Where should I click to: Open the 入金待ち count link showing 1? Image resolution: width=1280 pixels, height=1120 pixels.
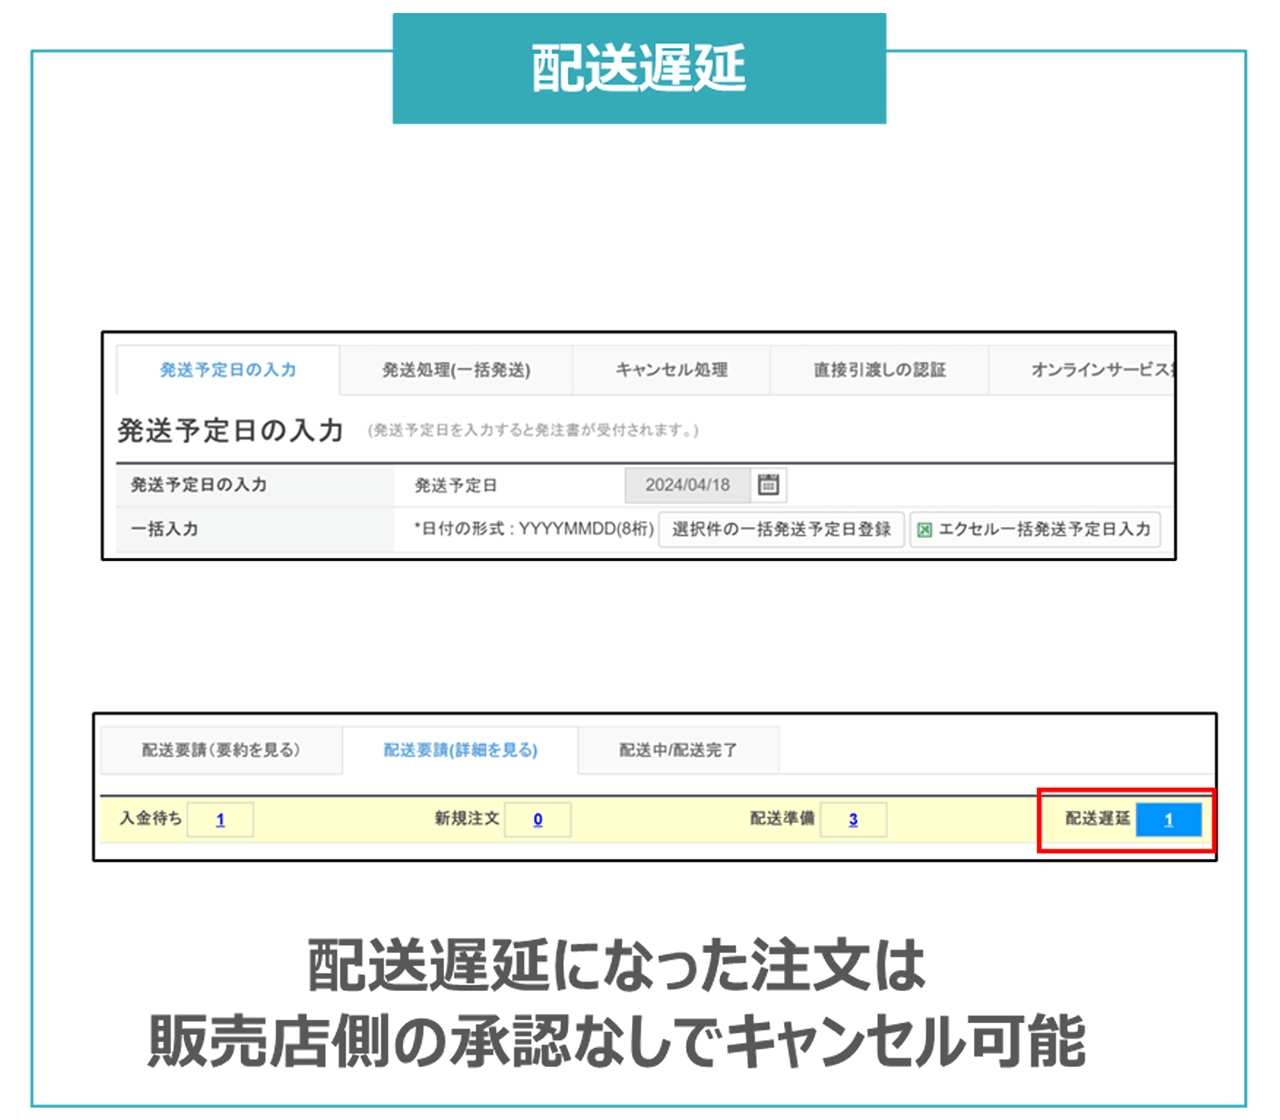[x=222, y=819]
